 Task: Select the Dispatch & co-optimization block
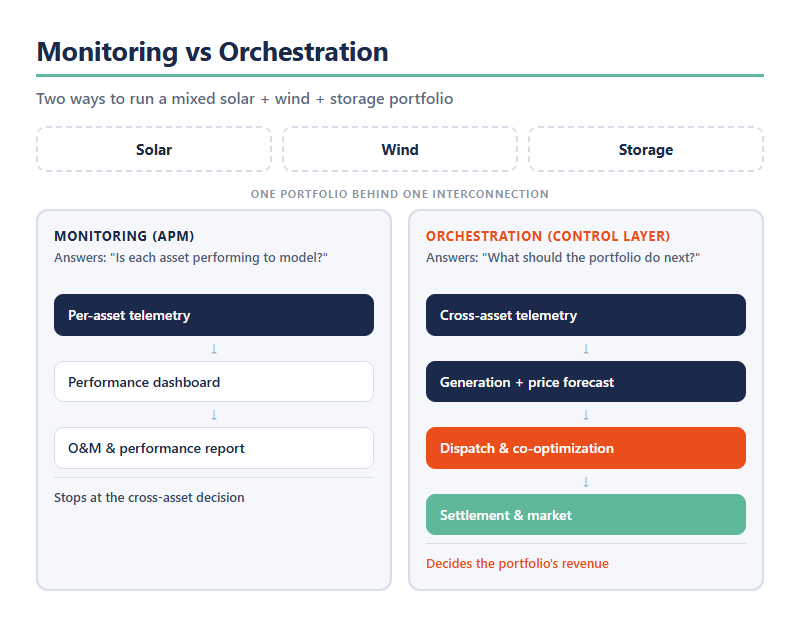point(586,448)
